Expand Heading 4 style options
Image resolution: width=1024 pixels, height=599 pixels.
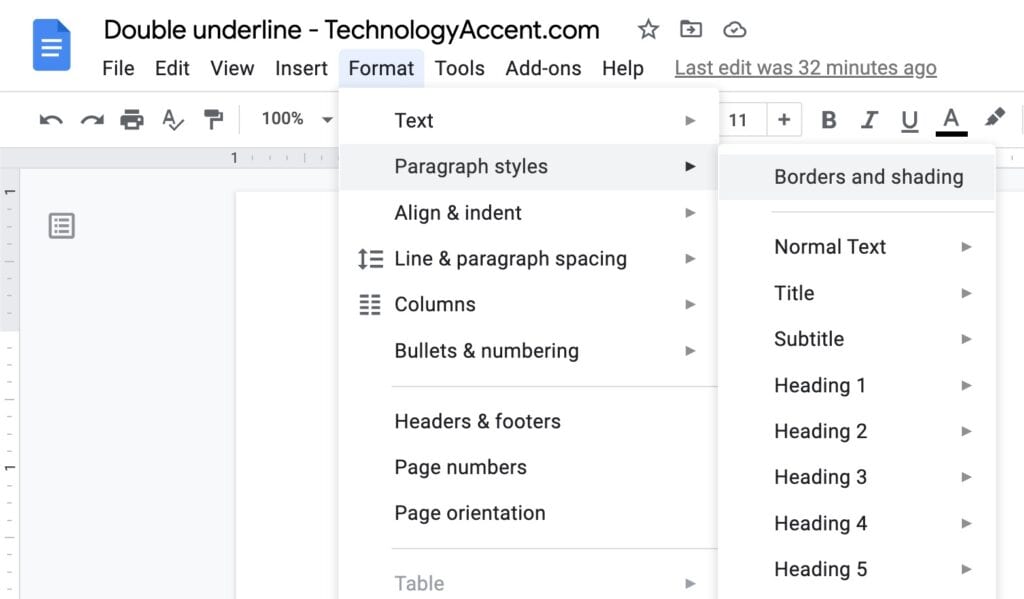857,523
